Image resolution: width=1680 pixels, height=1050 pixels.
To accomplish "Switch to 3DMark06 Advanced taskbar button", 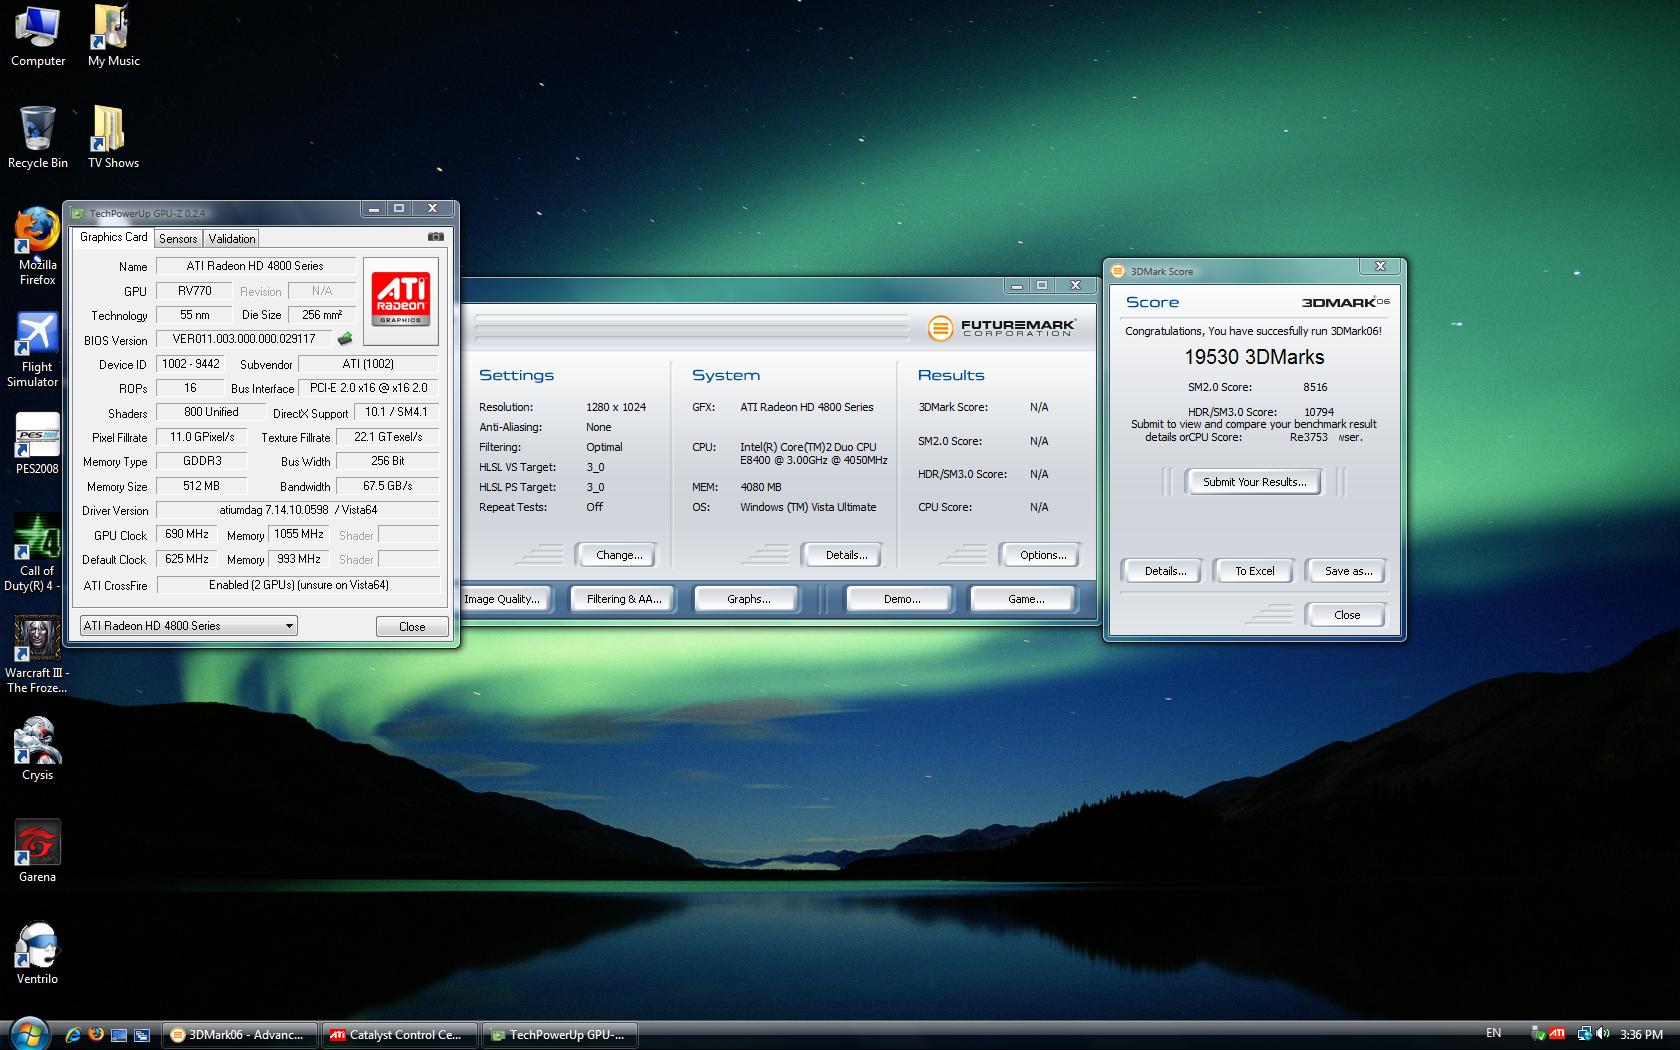I will click(240, 1035).
